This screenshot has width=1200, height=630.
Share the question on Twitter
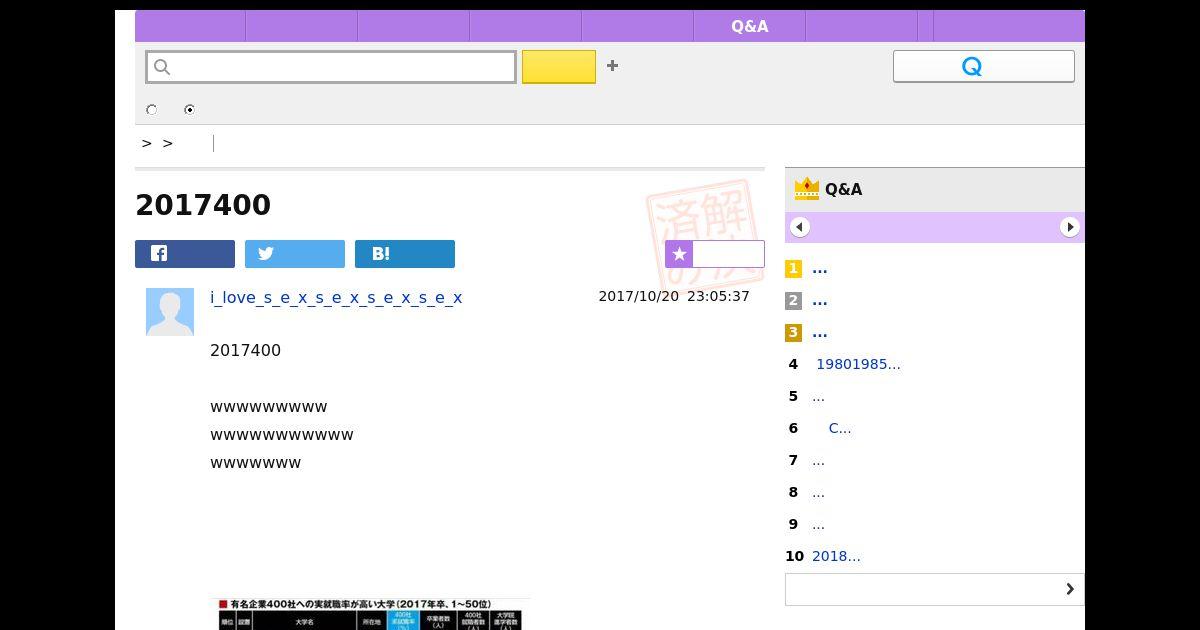click(x=295, y=254)
